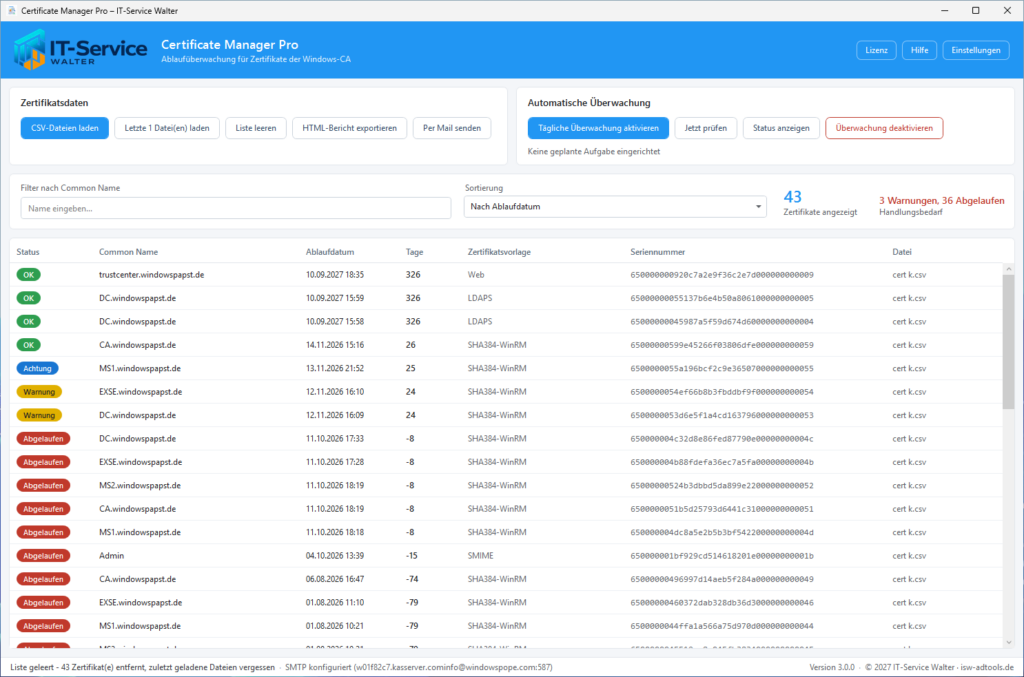The width and height of the screenshot is (1024, 677).
Task: Select the Admin certificate row
Action: [x=506, y=556]
